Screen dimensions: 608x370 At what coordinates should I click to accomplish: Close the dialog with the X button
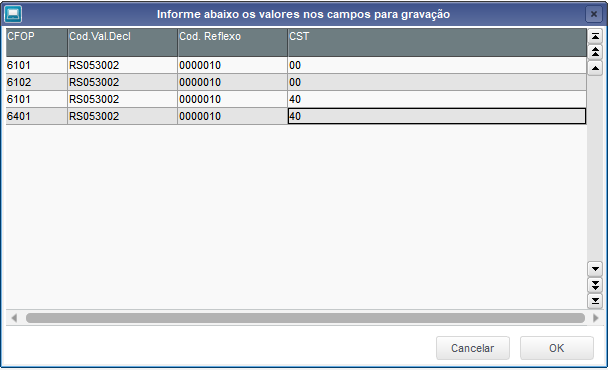click(x=594, y=14)
